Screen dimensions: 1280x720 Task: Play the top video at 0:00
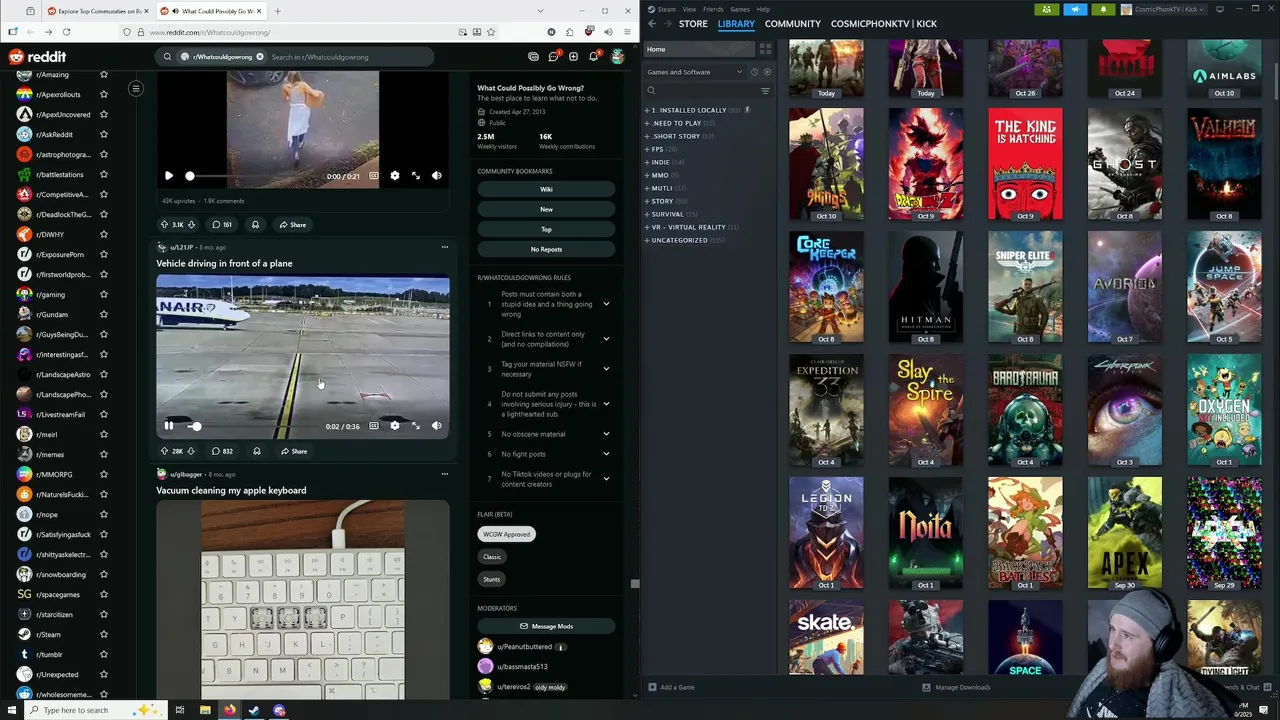point(169,176)
